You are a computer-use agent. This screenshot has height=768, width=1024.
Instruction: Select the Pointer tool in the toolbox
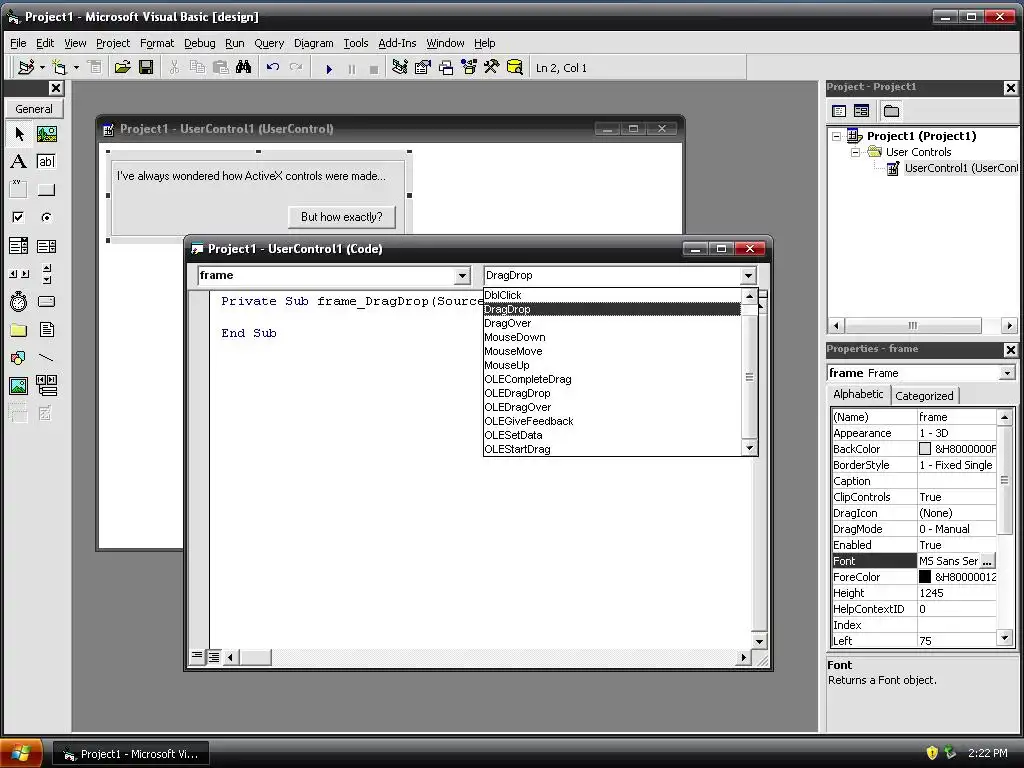click(19, 134)
